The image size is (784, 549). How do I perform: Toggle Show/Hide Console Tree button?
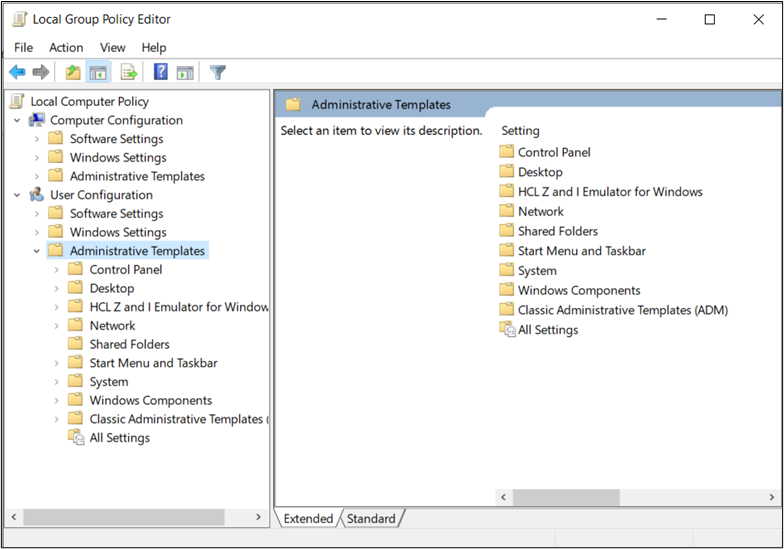98,72
